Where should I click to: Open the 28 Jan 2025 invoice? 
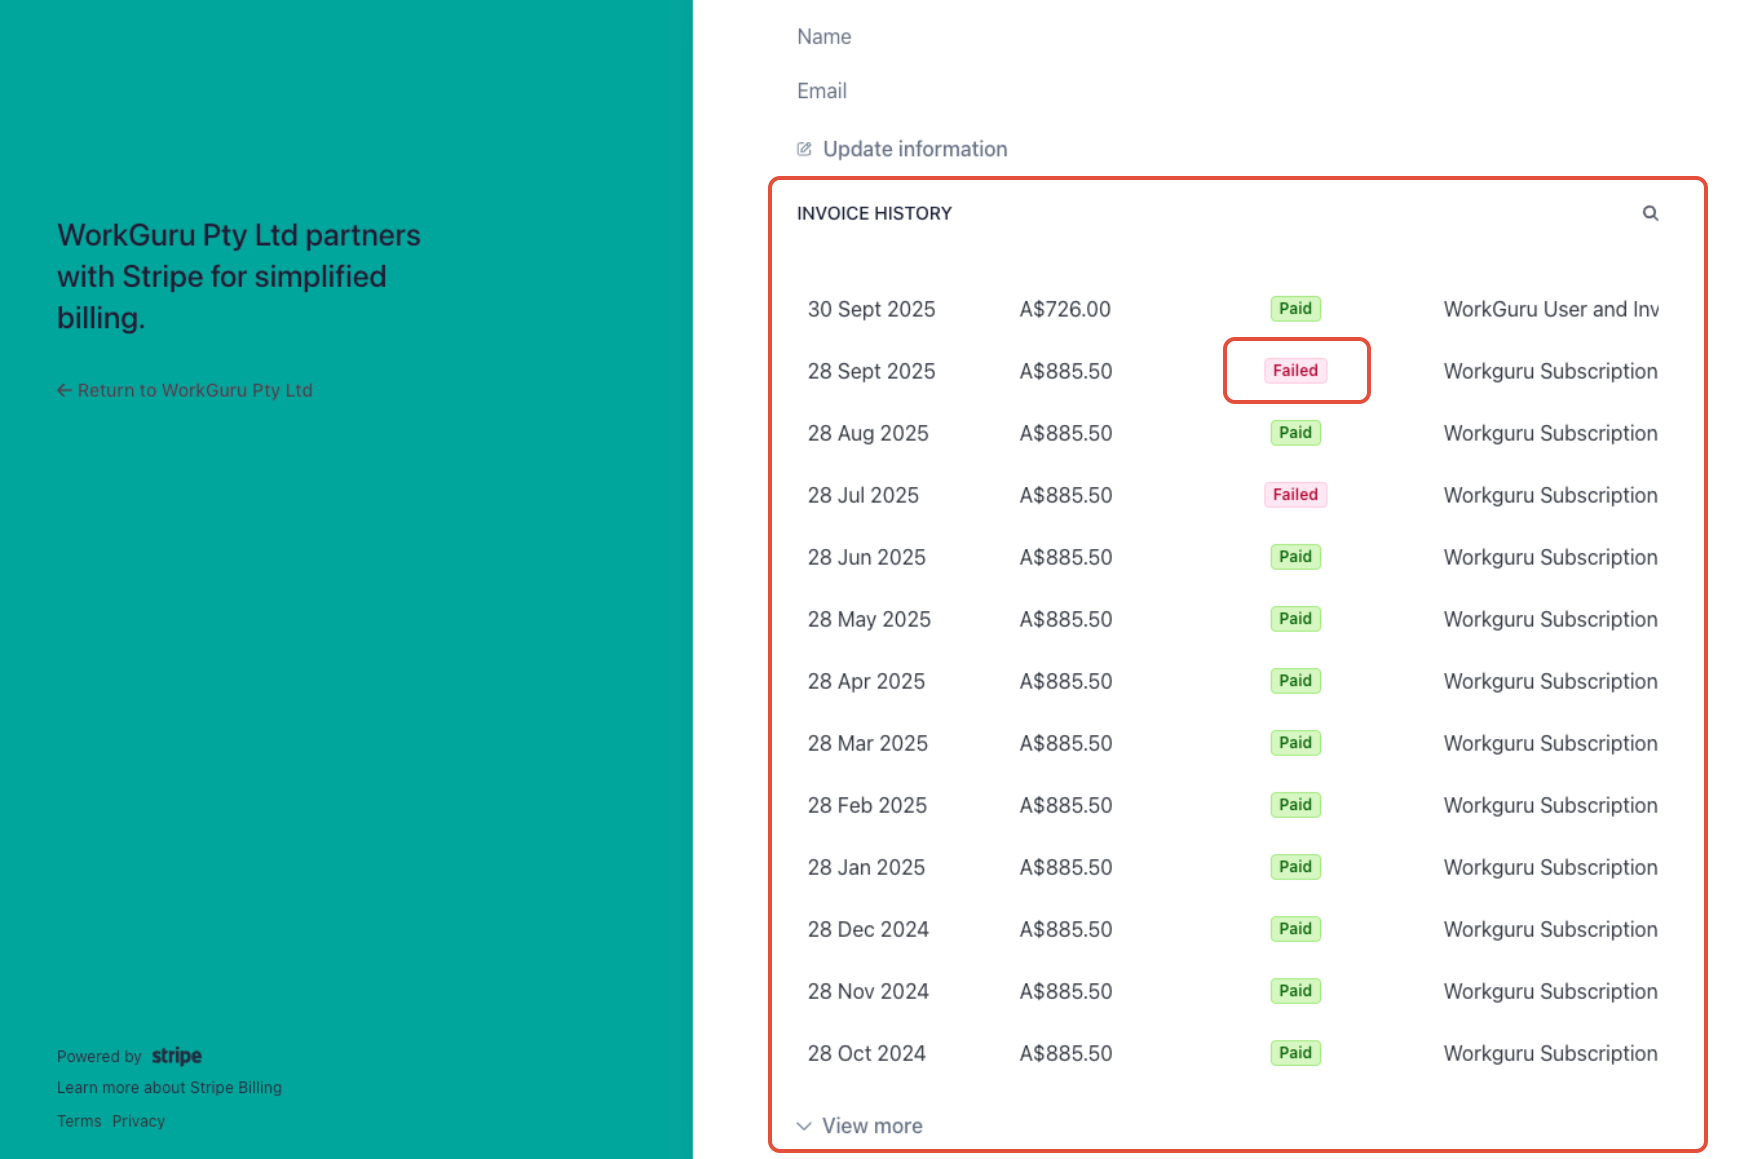click(1233, 867)
